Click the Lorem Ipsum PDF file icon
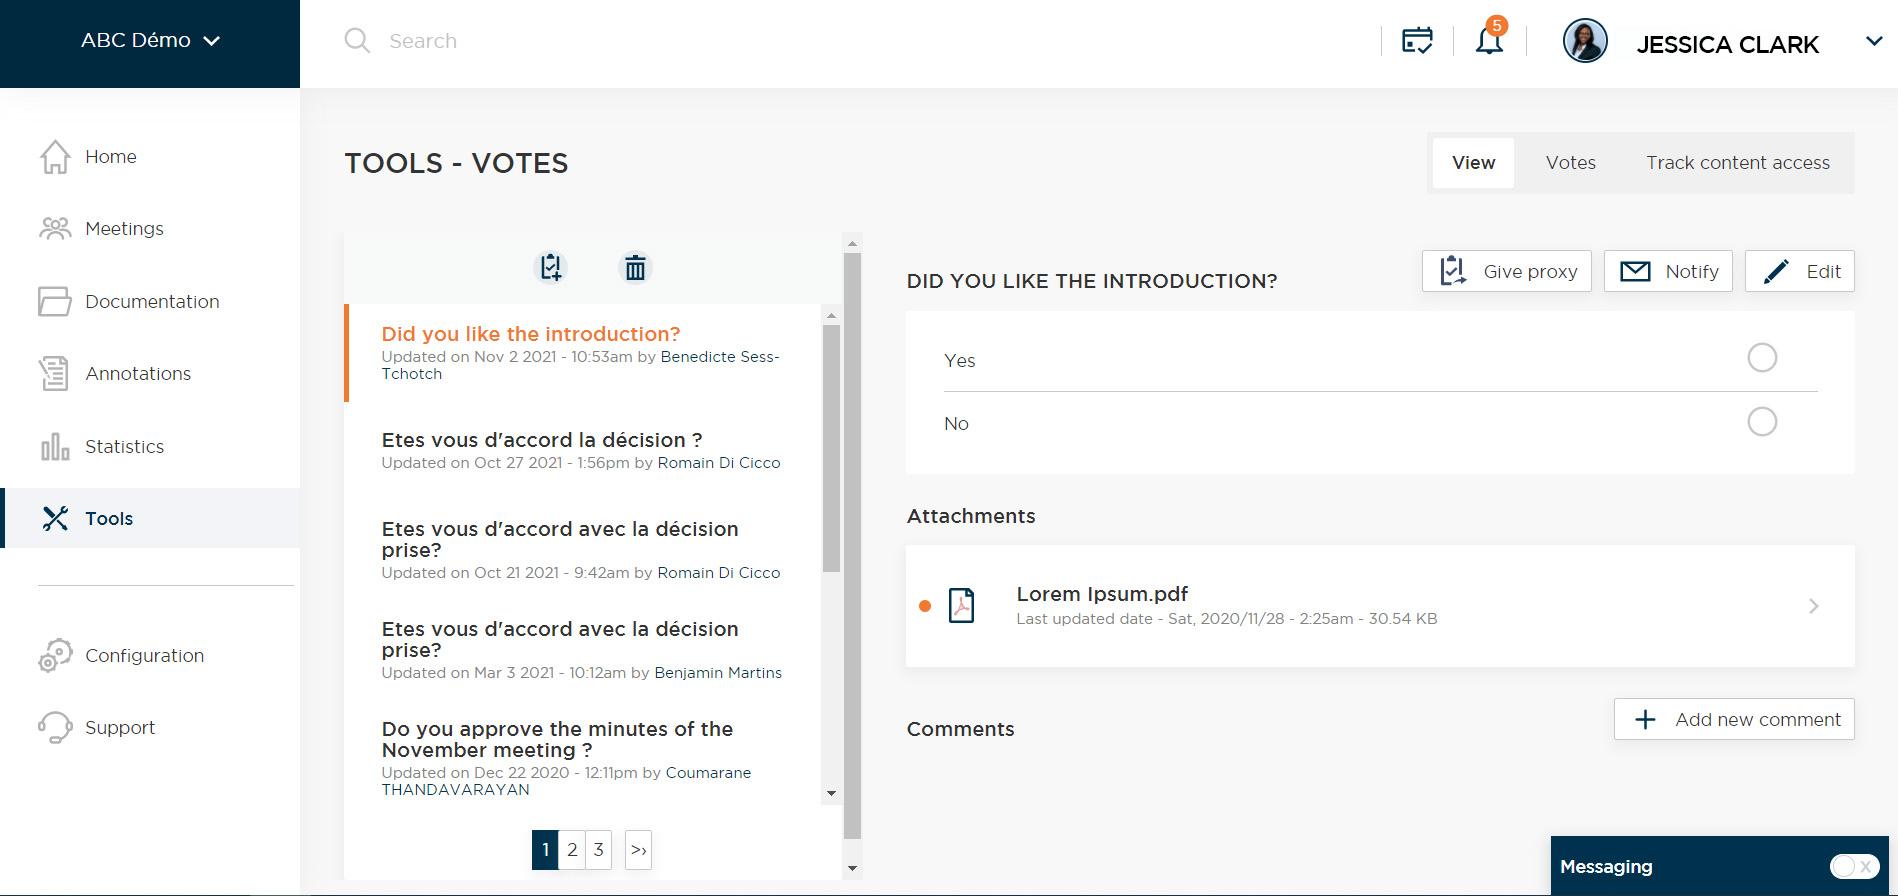The width and height of the screenshot is (1898, 896). [x=961, y=606]
